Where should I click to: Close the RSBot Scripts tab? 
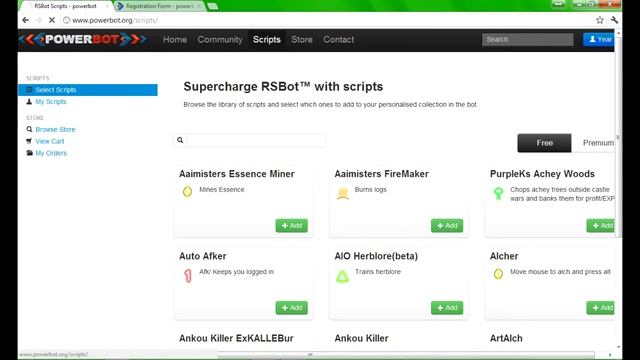point(108,6)
